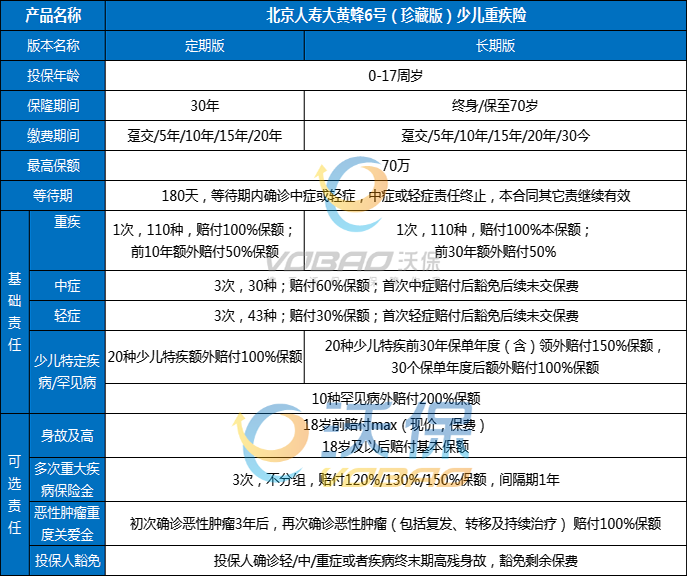The width and height of the screenshot is (687, 576).
Task: Click the 多次重大疾病保险金 row label
Action: point(67,480)
